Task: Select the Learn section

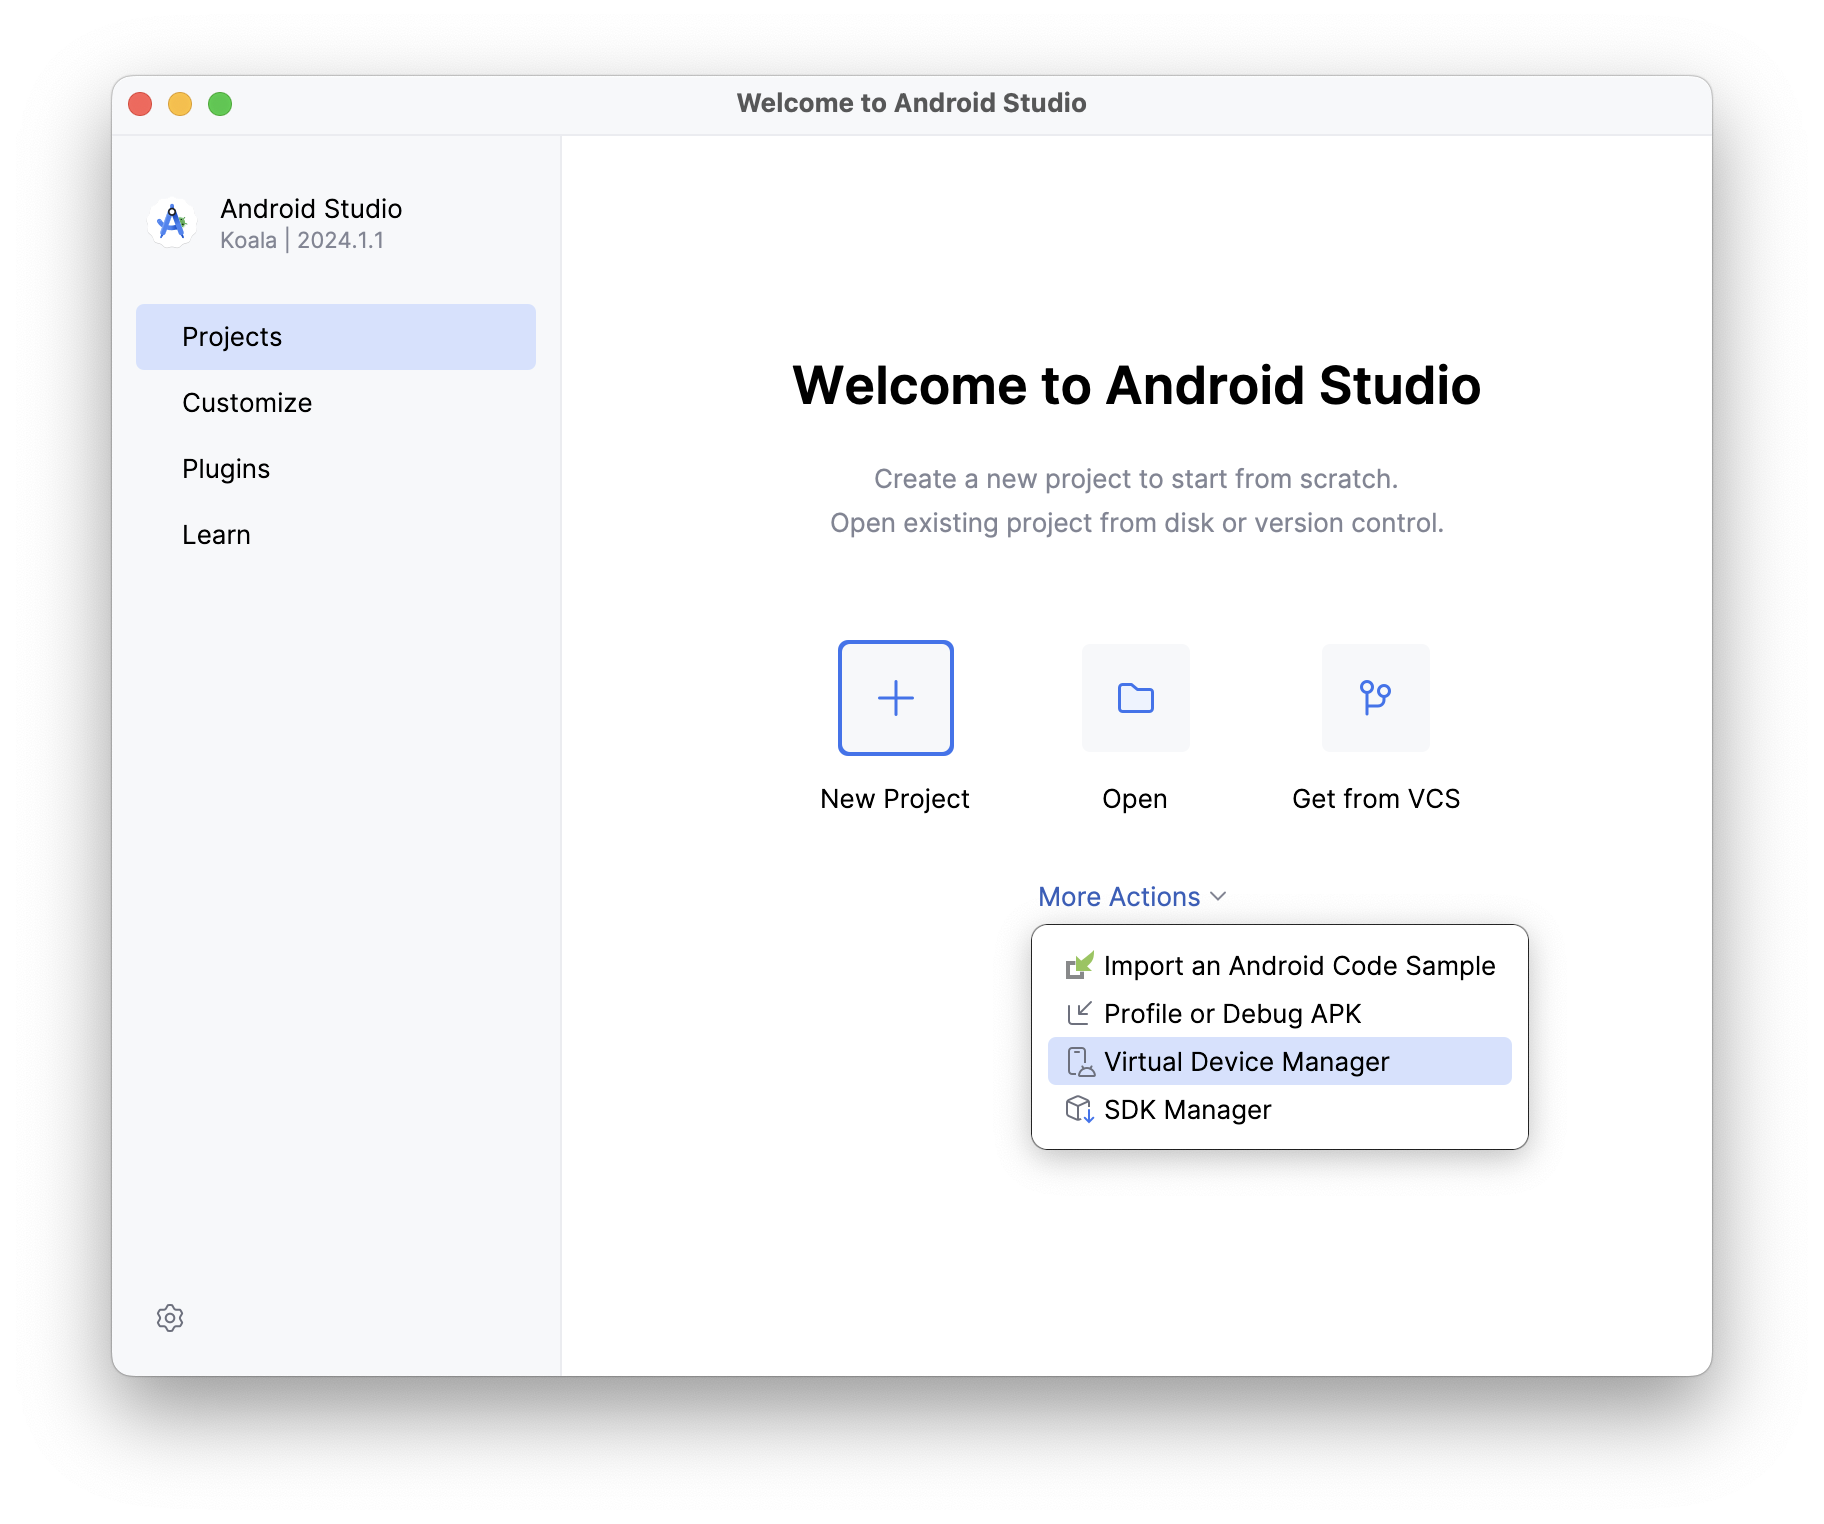Action: pyautogui.click(x=217, y=534)
